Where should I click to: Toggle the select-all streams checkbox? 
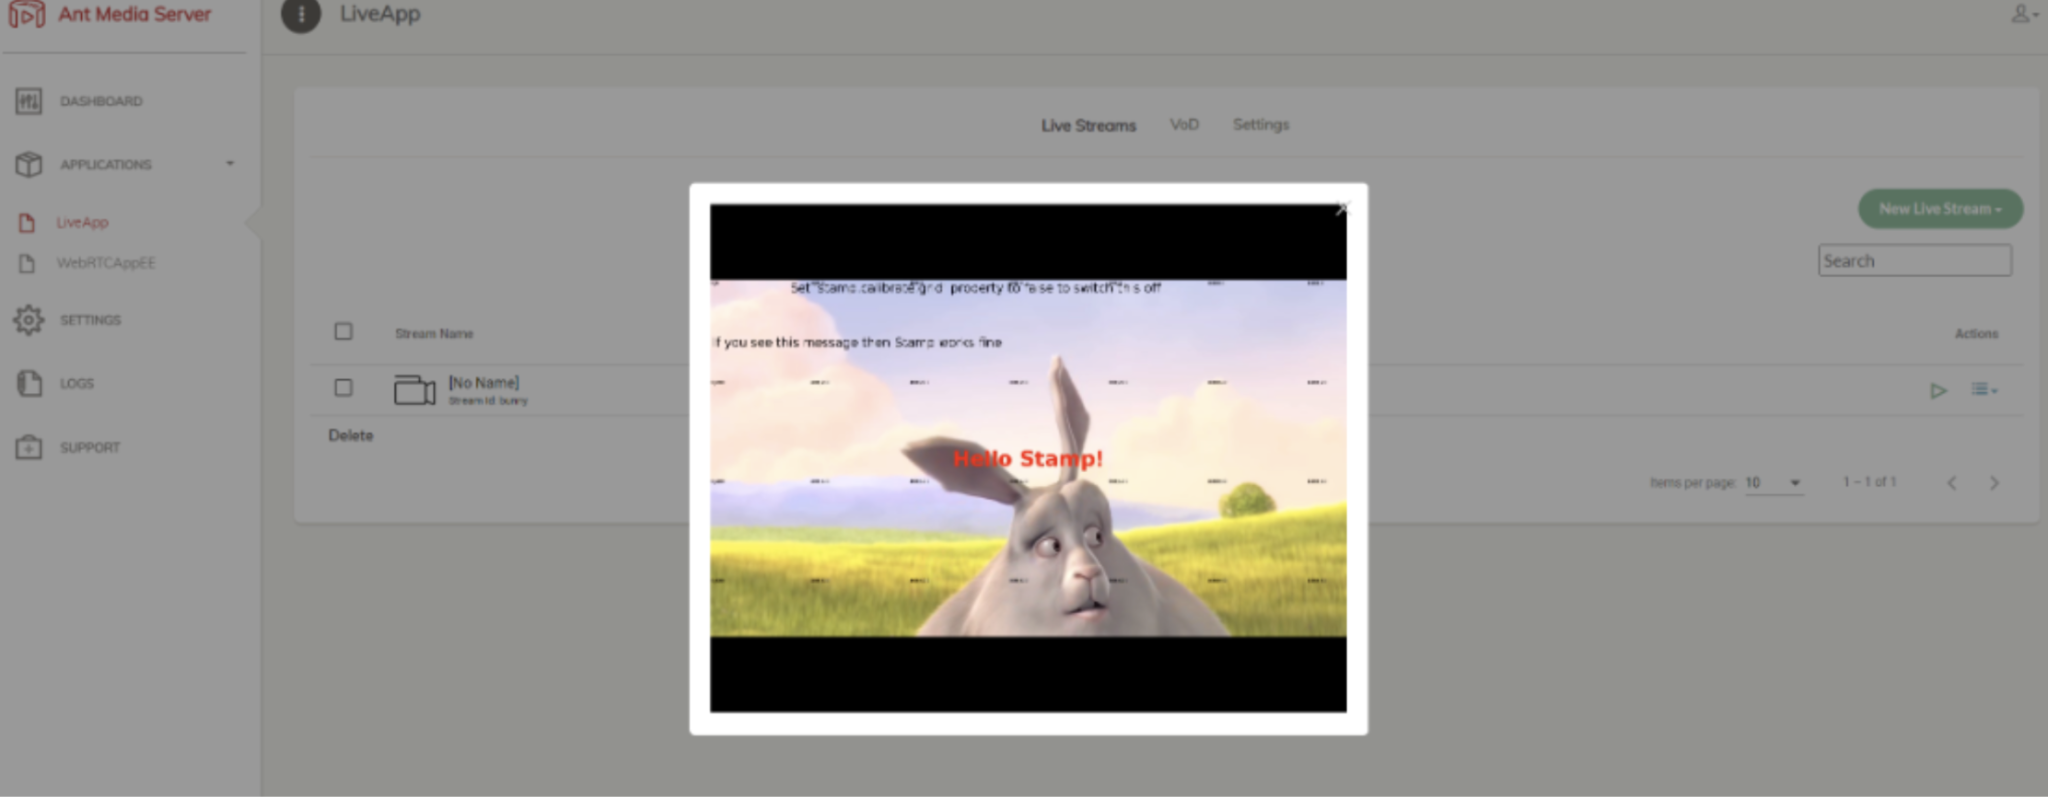(343, 331)
